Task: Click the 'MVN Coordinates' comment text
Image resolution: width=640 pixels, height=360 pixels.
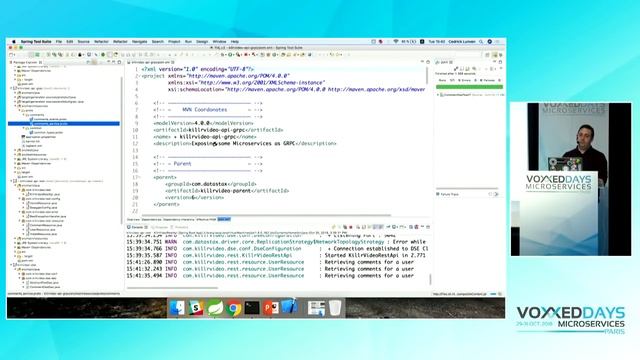Action: [204, 110]
